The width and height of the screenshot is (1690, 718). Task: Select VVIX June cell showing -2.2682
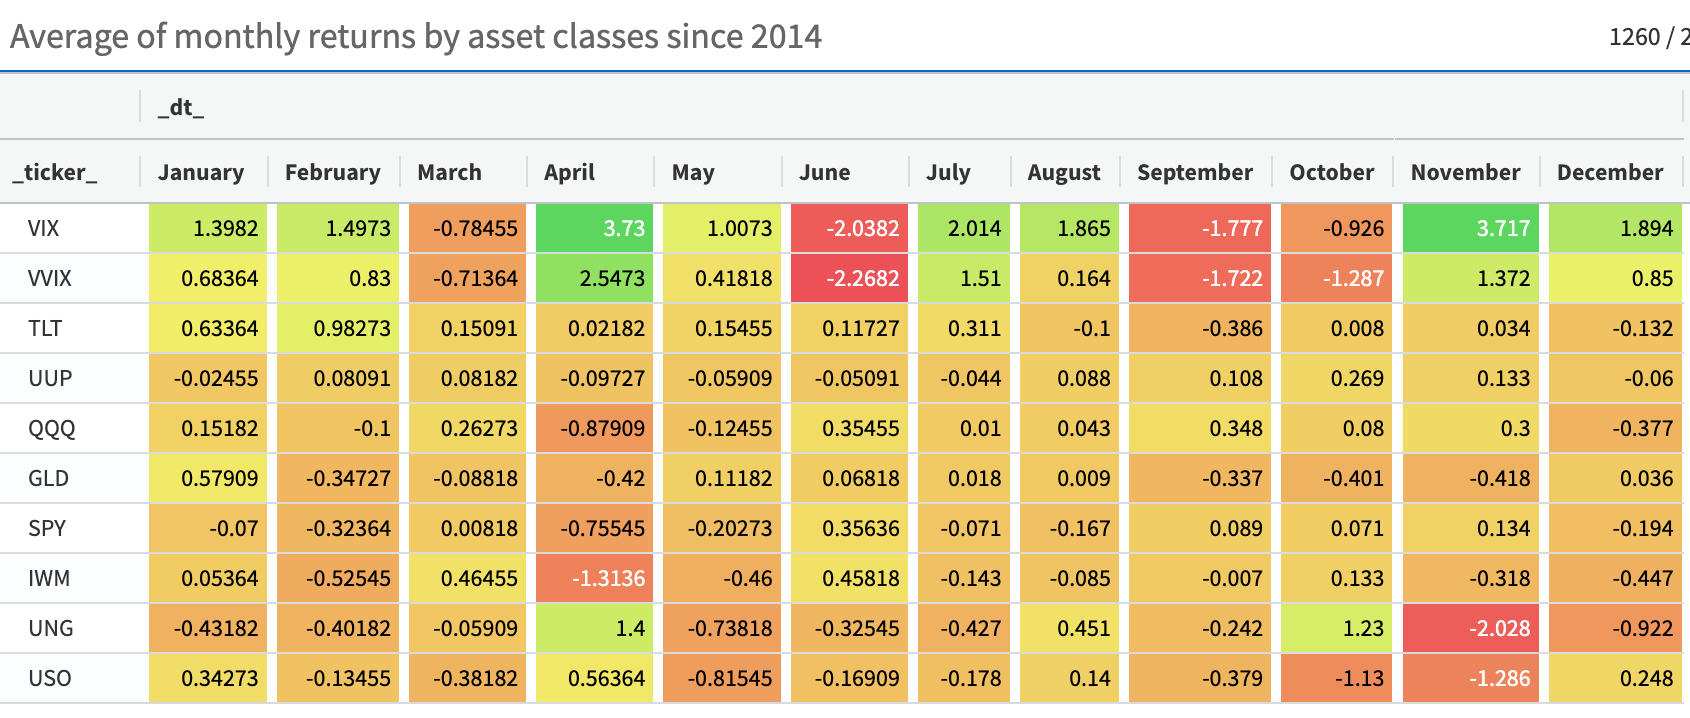849,278
